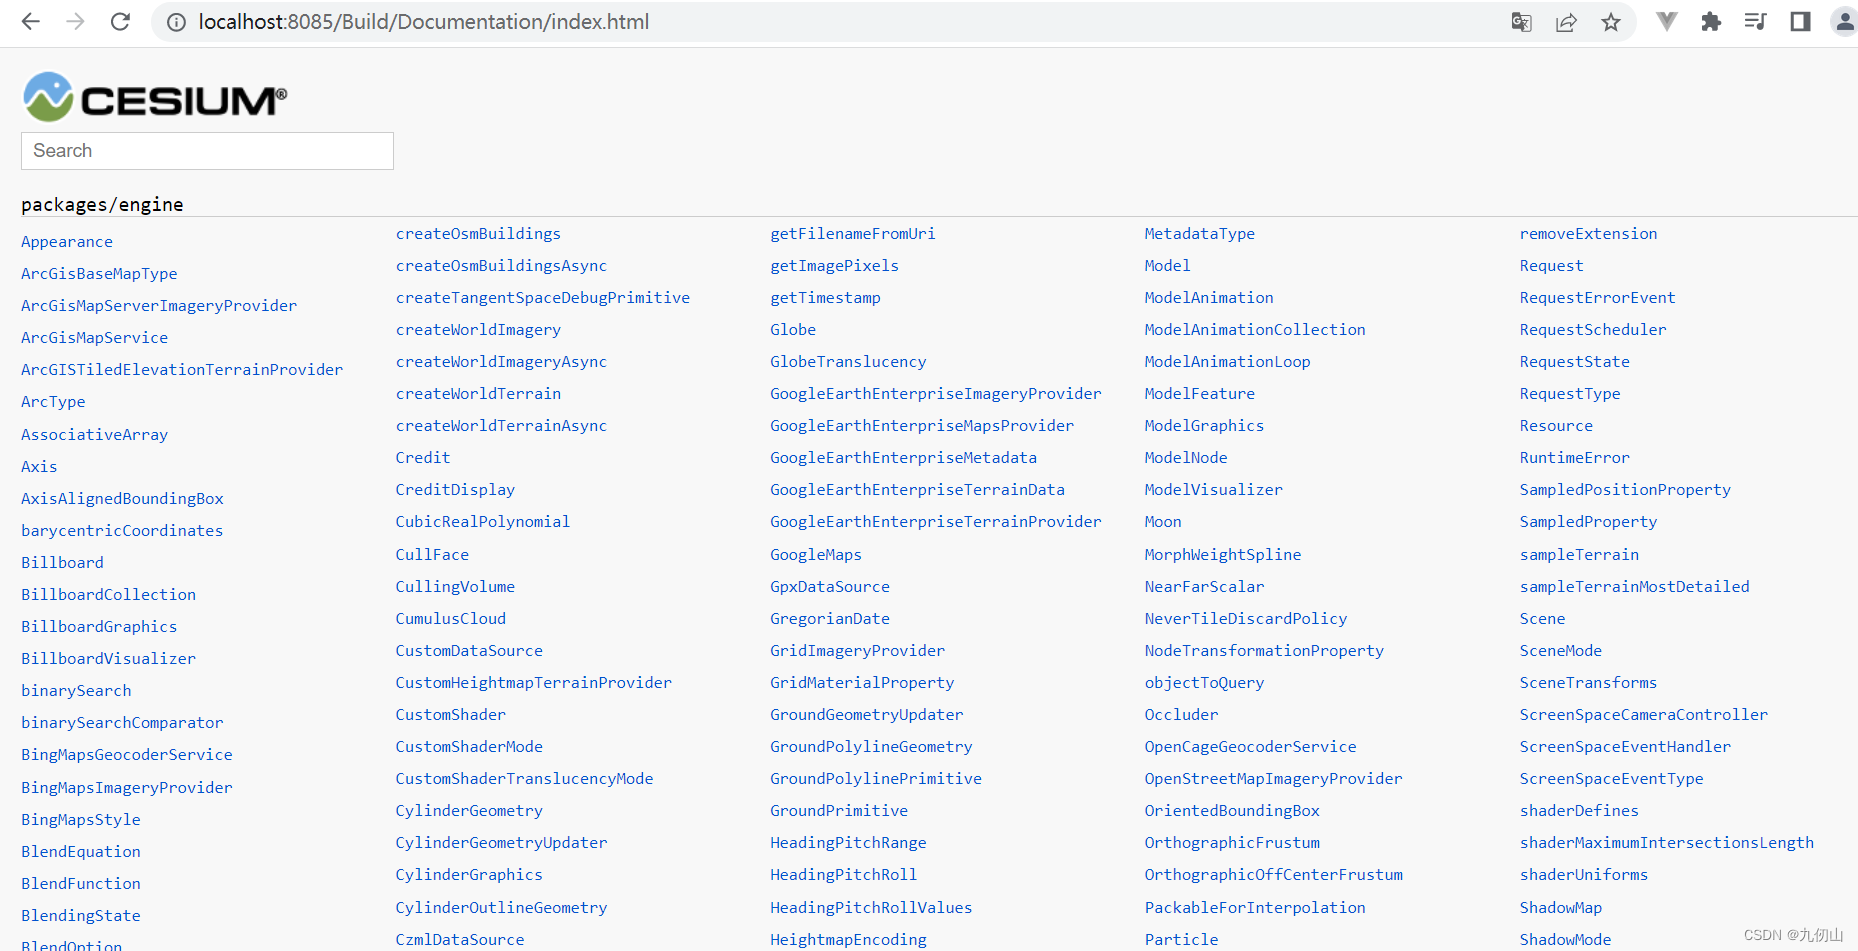Open the ShadowMap link
1858x951 pixels.
click(1560, 908)
